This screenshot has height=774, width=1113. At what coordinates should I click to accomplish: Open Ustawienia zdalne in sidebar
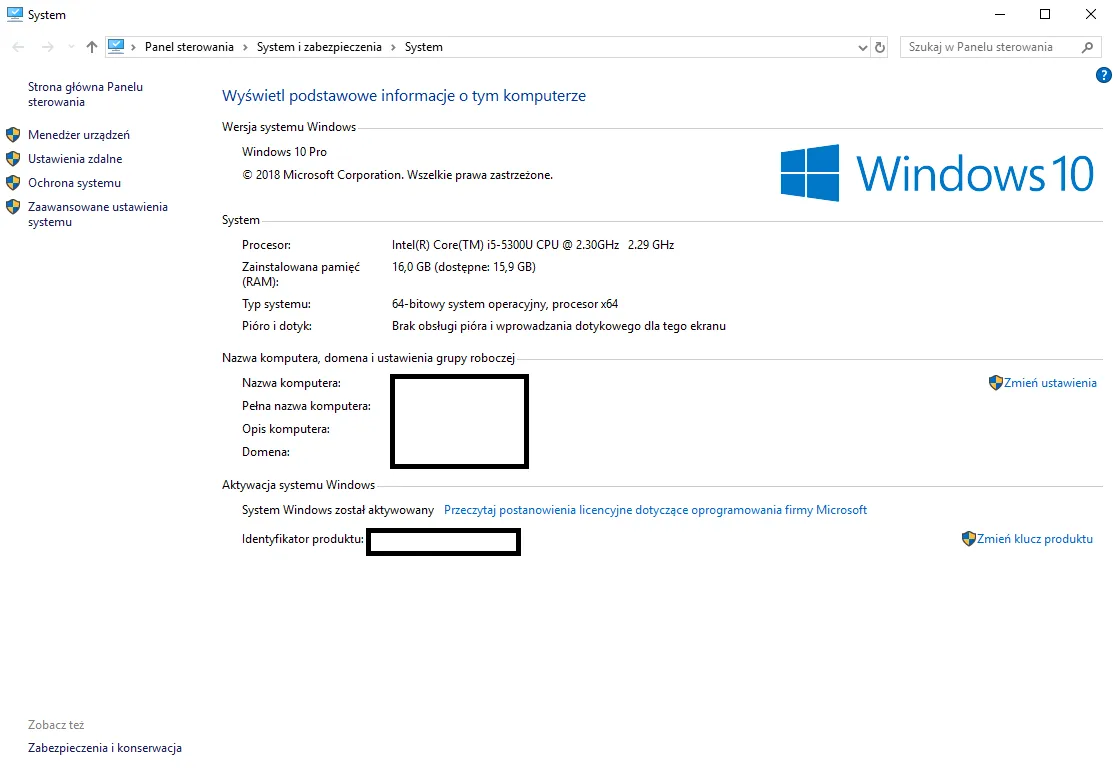click(72, 158)
